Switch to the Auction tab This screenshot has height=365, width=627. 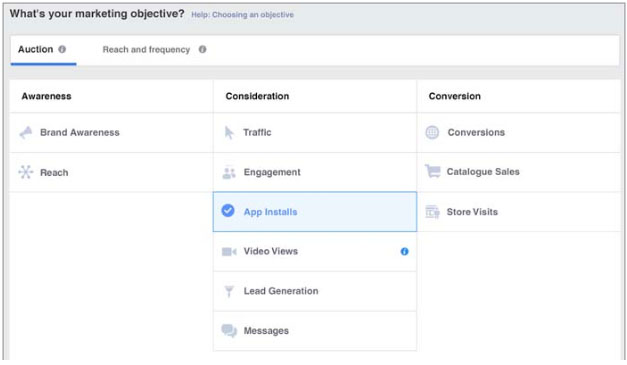[43, 50]
